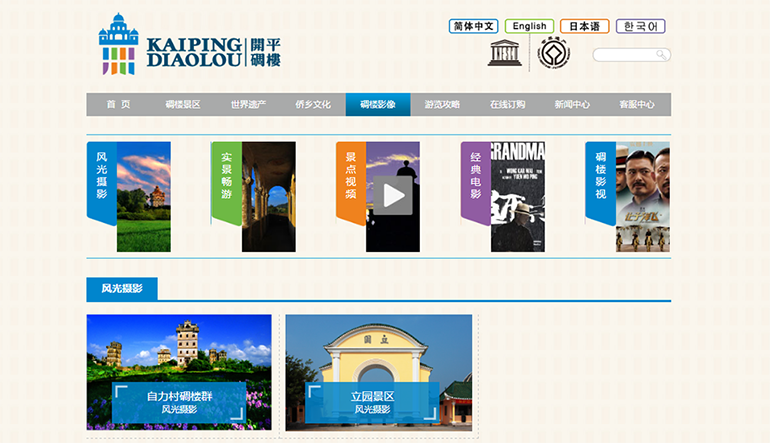Open the green field landscape thumbnail
This screenshot has height=443, width=770.
(x=144, y=197)
